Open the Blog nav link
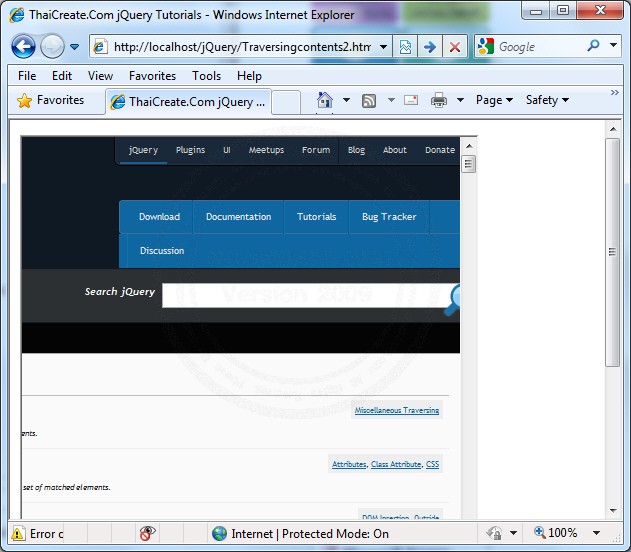Screen dimensions: 631x552 point(356,150)
